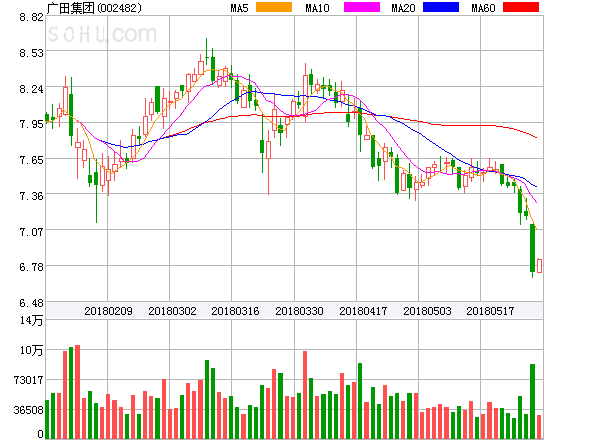
Task: Click the red MA60 legend swatch
Action: (x=521, y=7)
